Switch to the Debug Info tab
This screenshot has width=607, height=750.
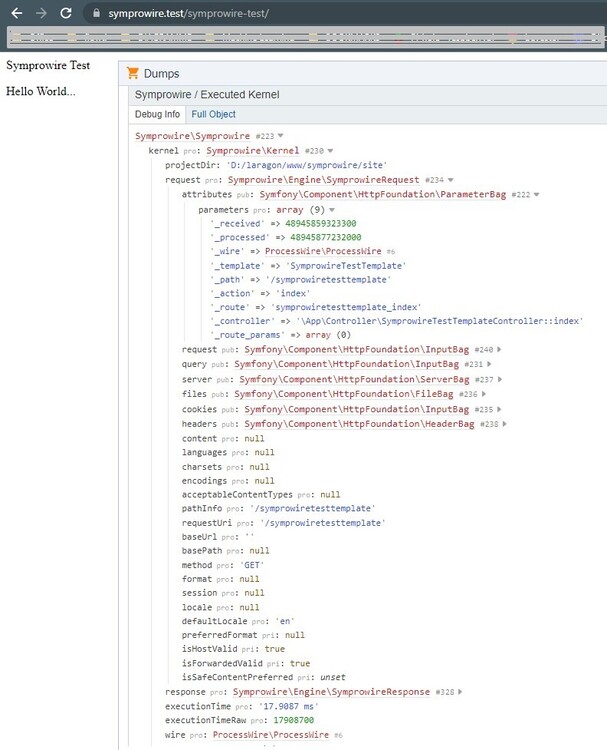click(157, 114)
